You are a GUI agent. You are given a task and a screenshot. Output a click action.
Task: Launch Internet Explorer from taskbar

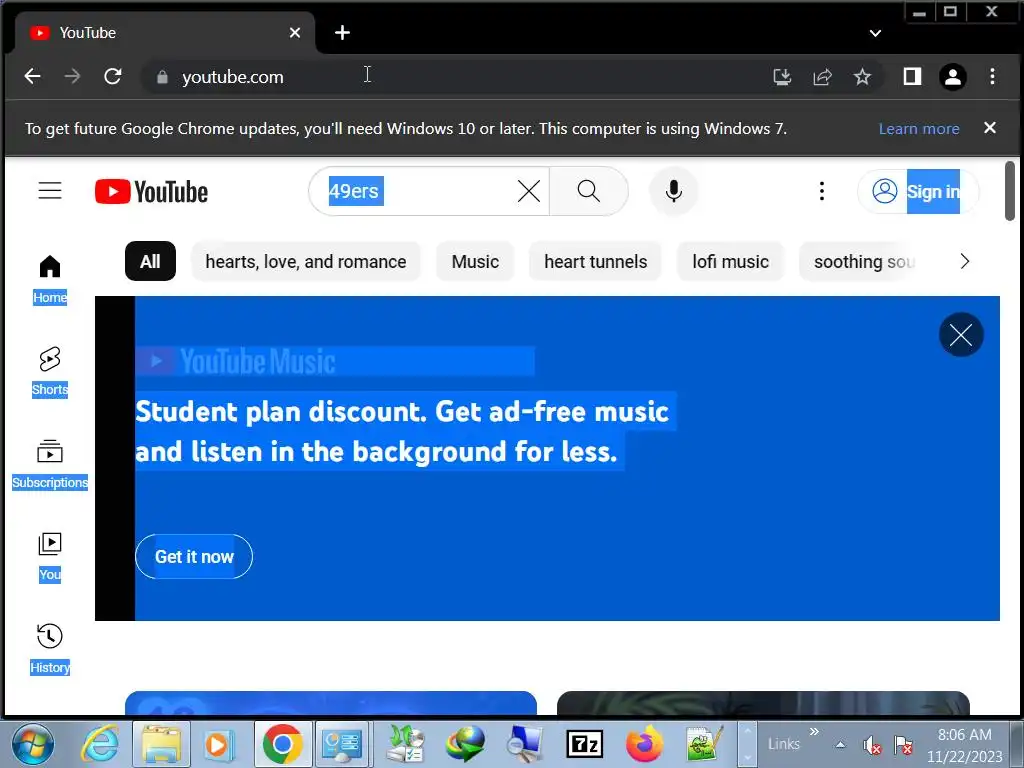pos(99,744)
